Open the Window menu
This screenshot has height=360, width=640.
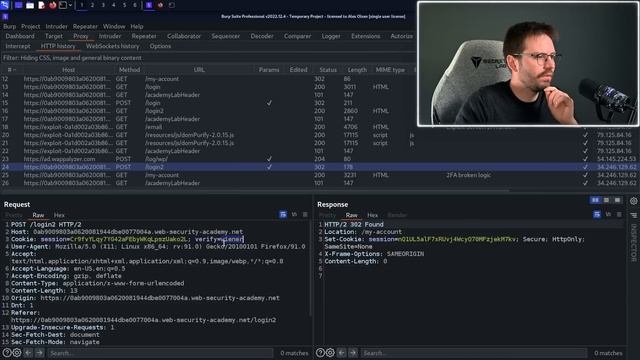pyautogui.click(x=114, y=27)
